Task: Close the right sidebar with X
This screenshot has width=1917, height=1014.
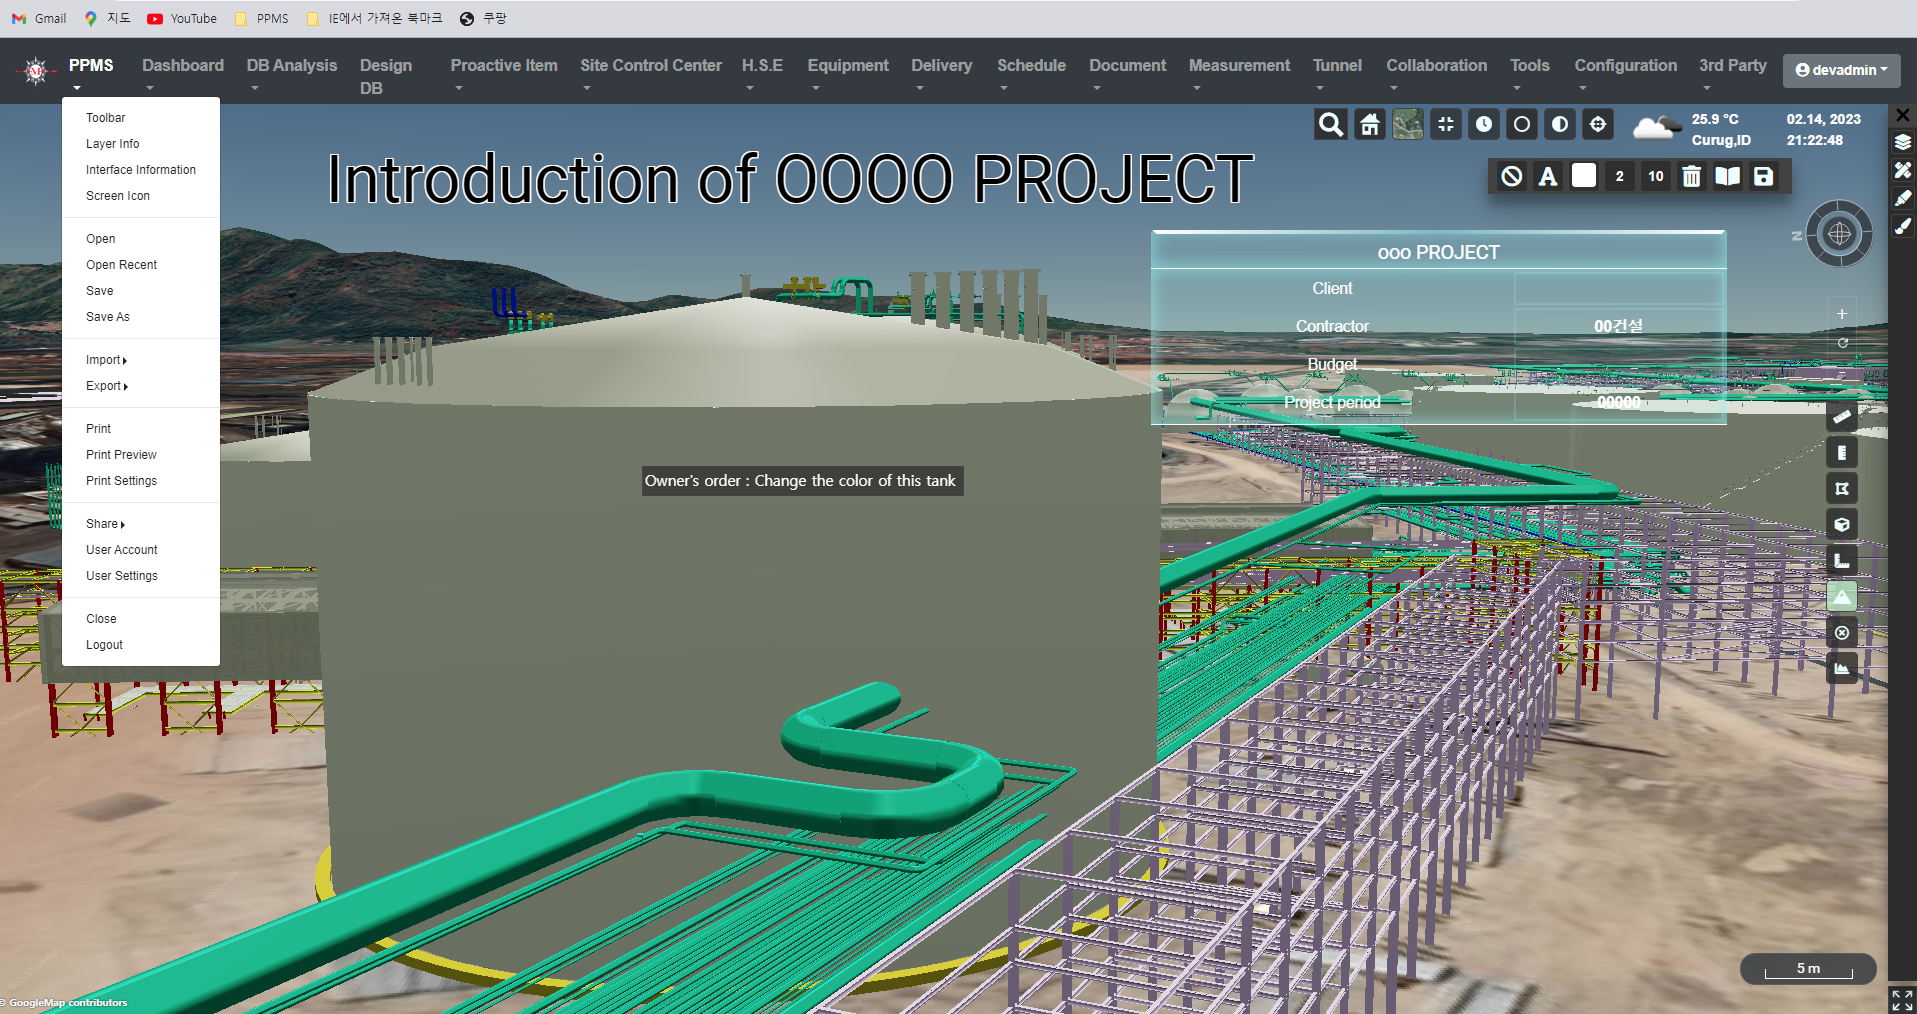Action: [x=1903, y=115]
